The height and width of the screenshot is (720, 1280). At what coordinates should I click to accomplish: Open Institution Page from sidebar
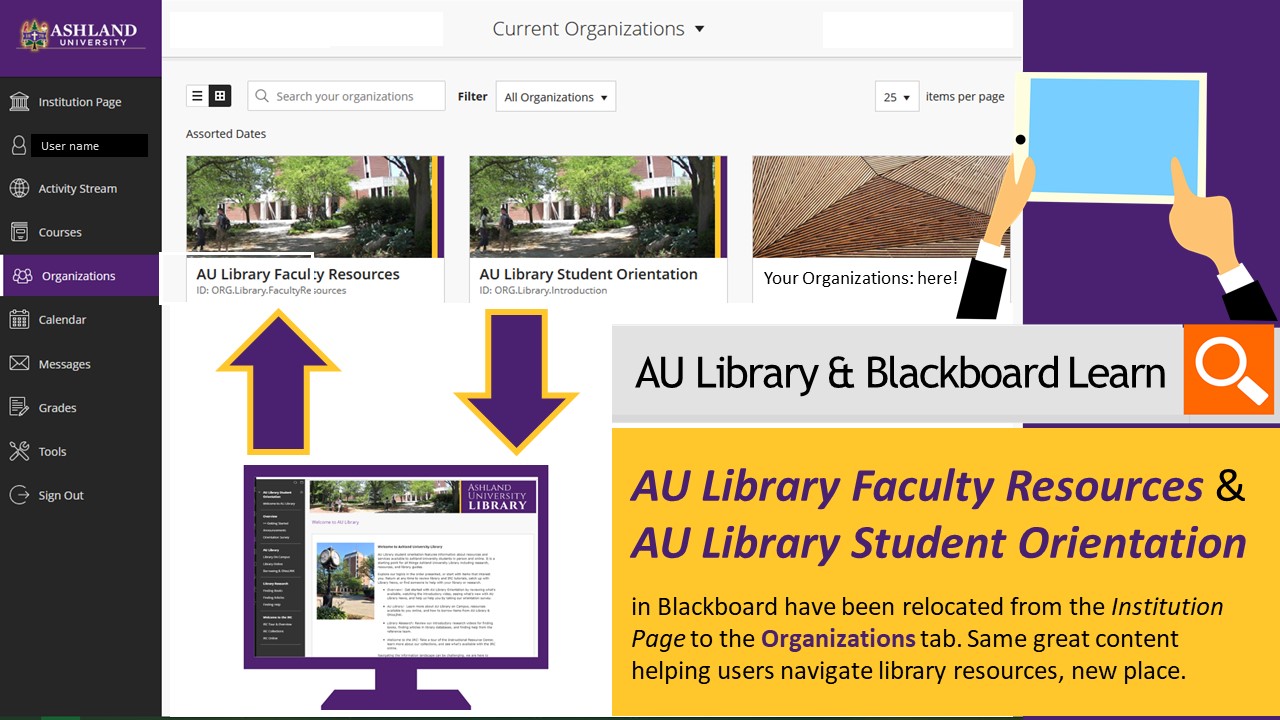80,101
